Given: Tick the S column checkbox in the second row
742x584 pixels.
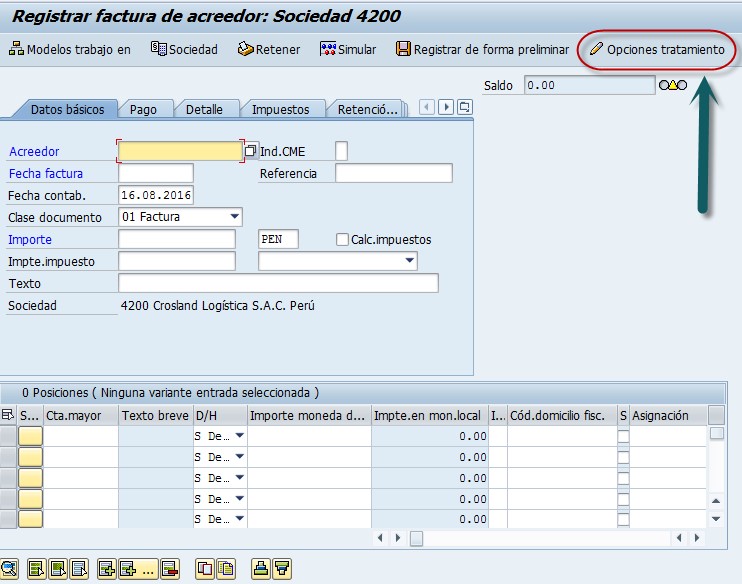Looking at the screenshot, I should 623,457.
